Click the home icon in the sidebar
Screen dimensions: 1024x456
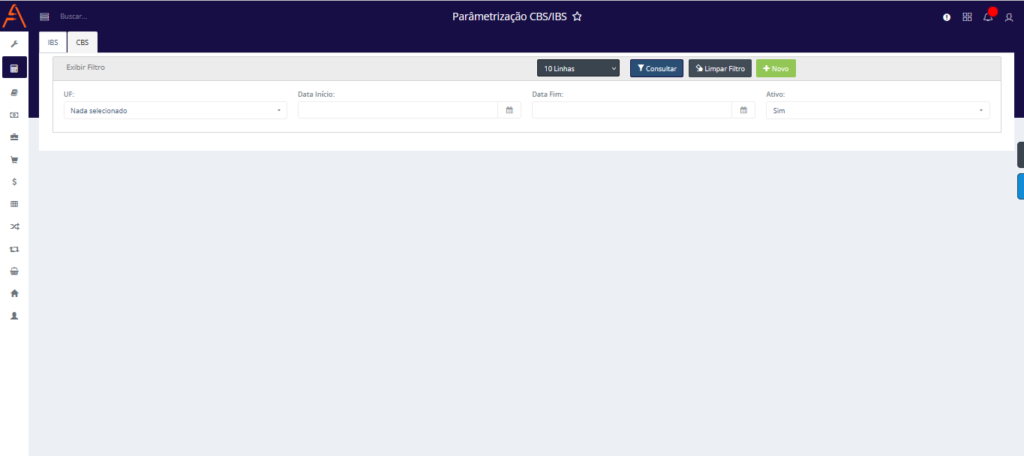pyautogui.click(x=14, y=293)
